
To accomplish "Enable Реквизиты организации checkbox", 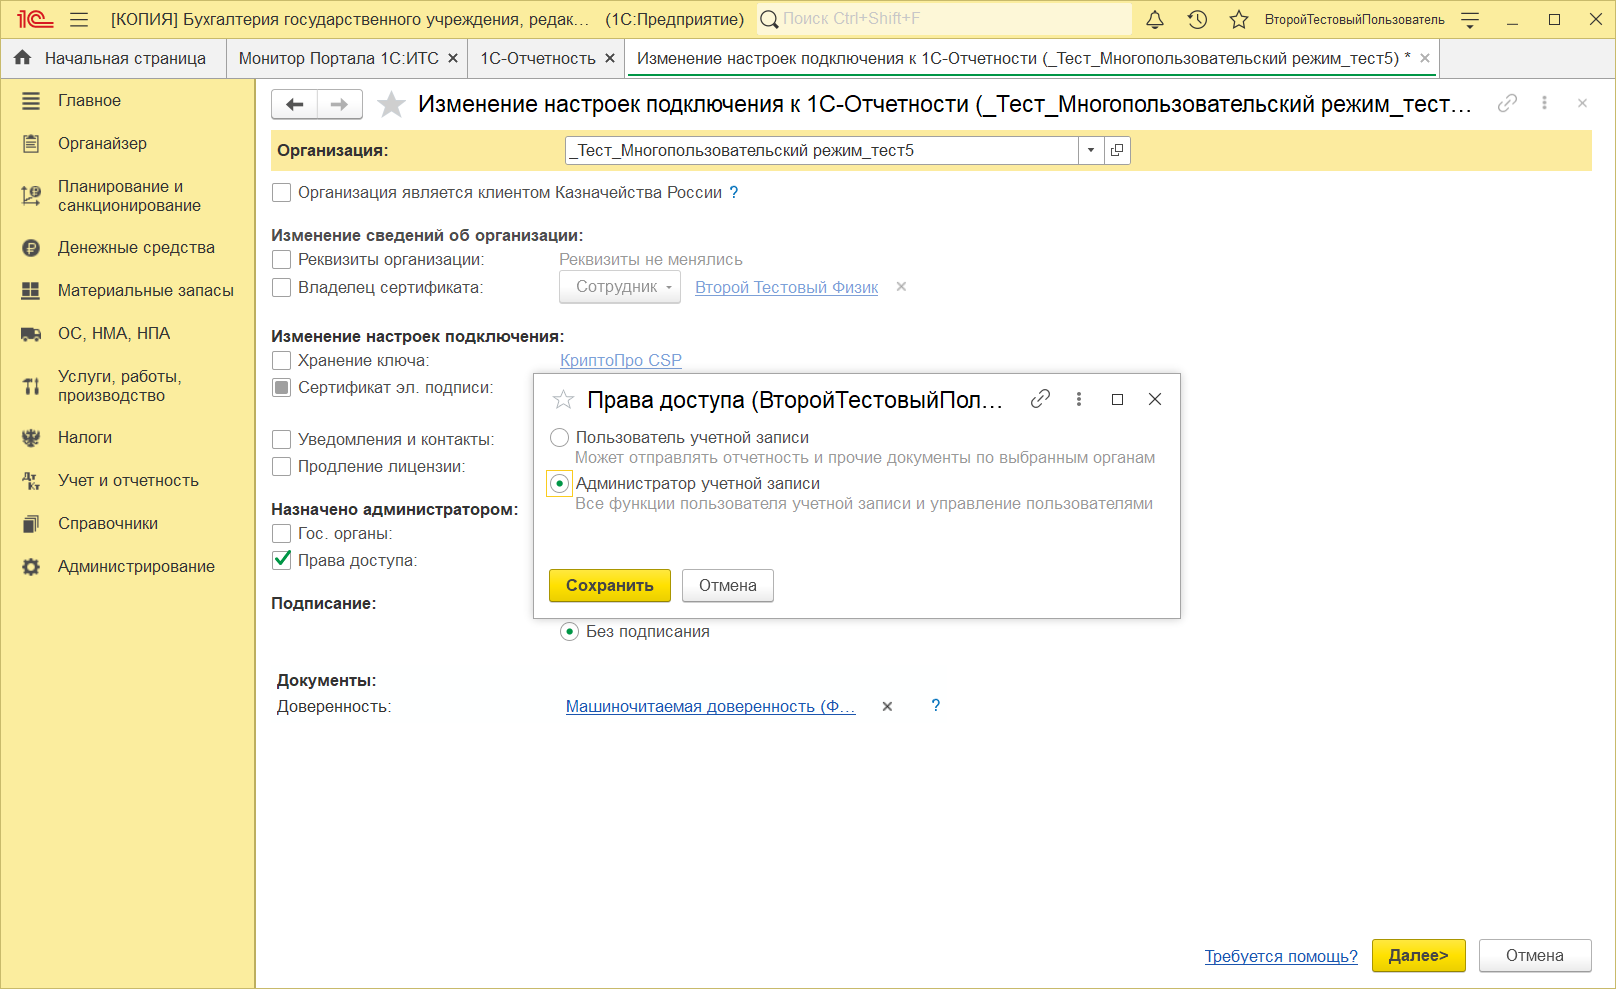I will [x=282, y=259].
